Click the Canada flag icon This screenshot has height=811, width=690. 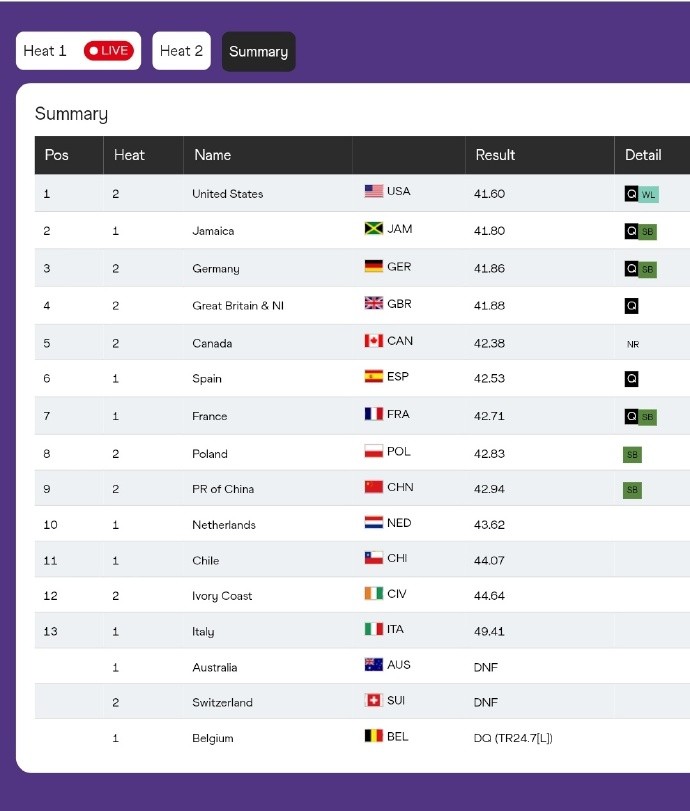pos(374,341)
